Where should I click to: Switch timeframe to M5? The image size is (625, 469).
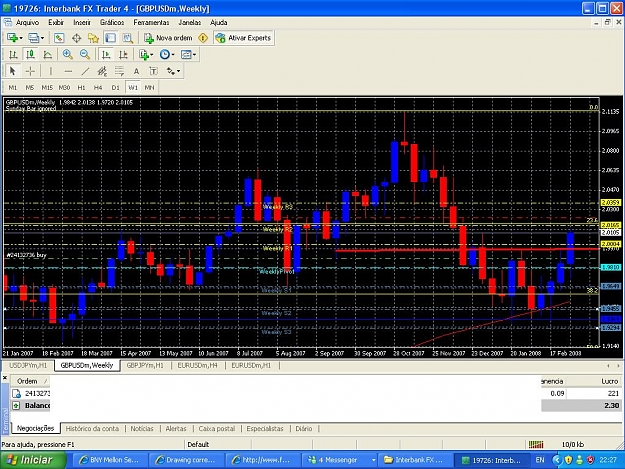coord(29,87)
